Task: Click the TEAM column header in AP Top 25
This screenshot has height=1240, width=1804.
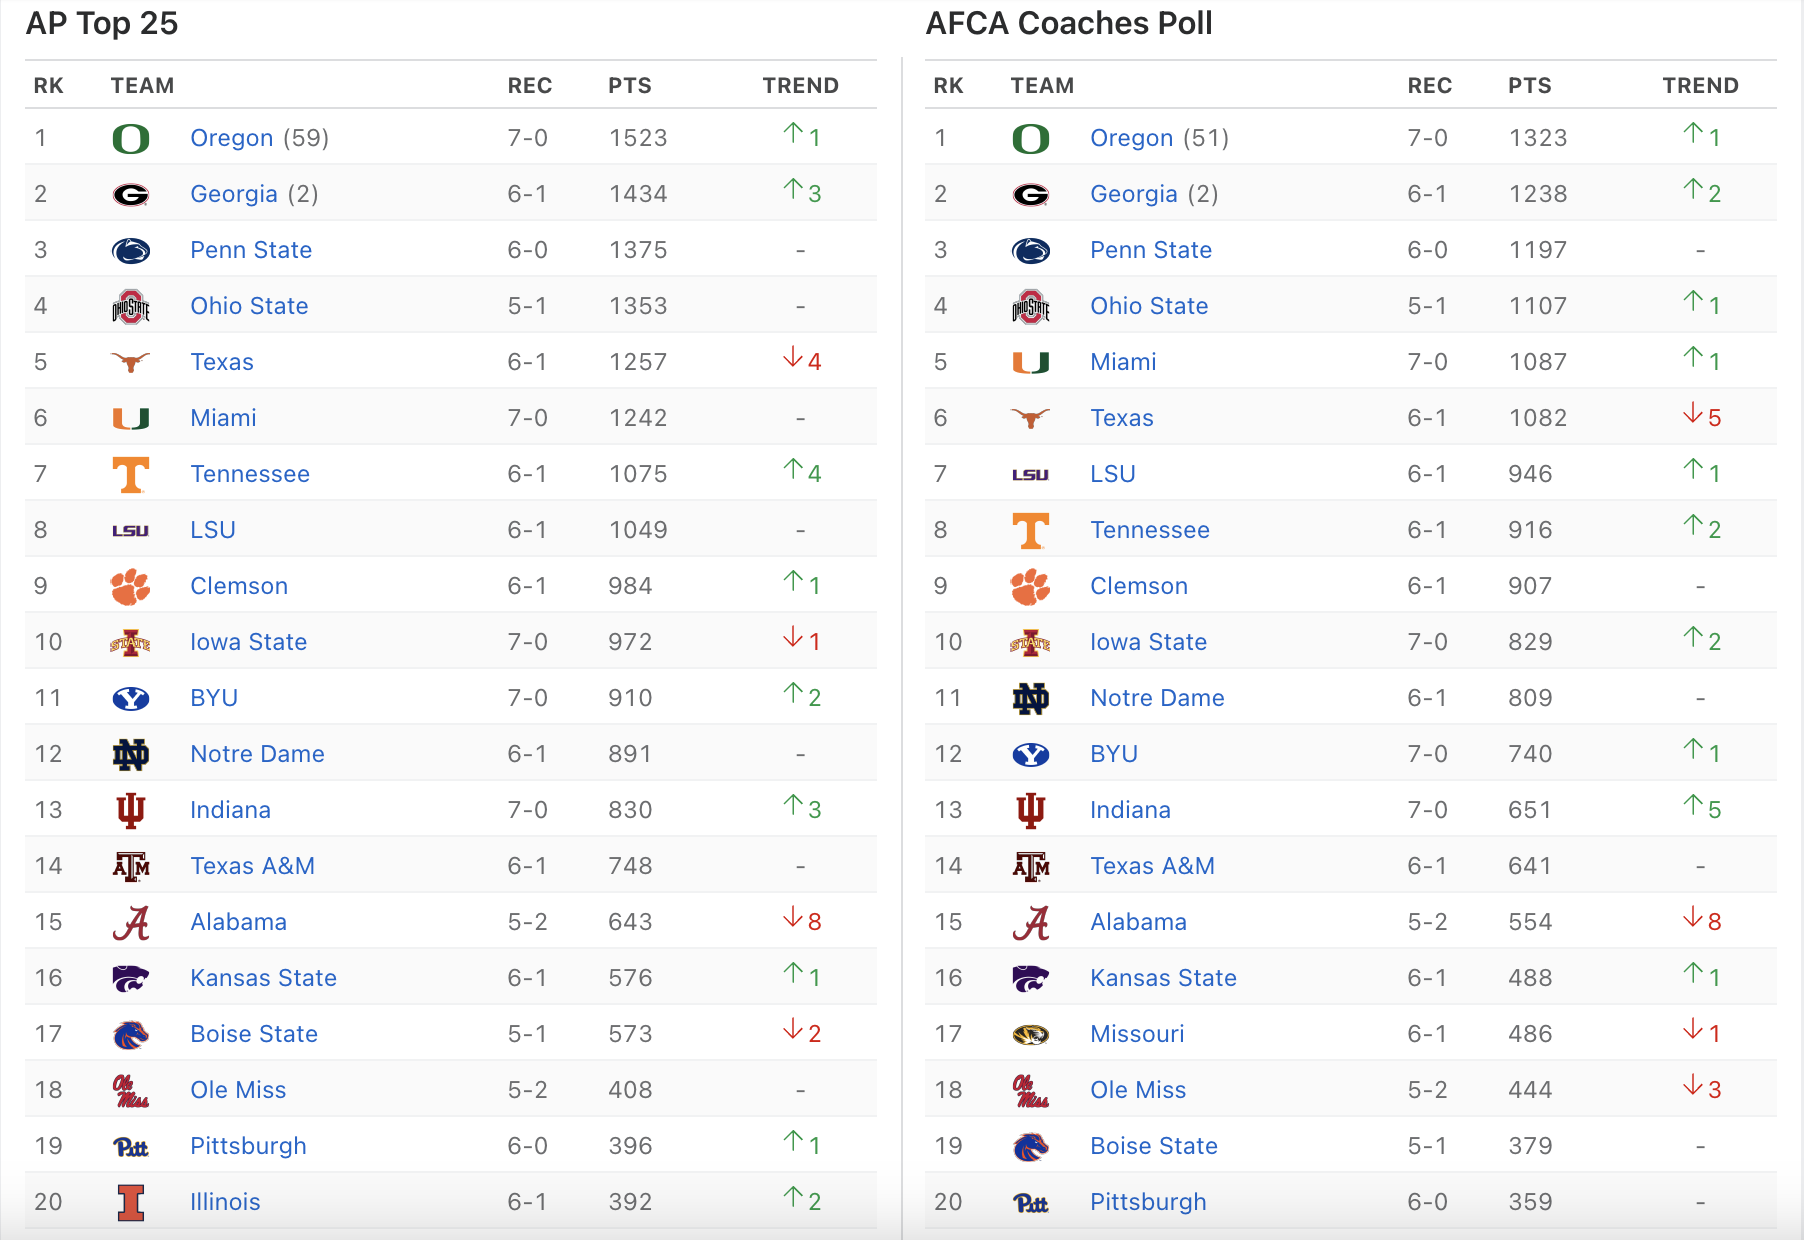Action: pyautogui.click(x=143, y=86)
